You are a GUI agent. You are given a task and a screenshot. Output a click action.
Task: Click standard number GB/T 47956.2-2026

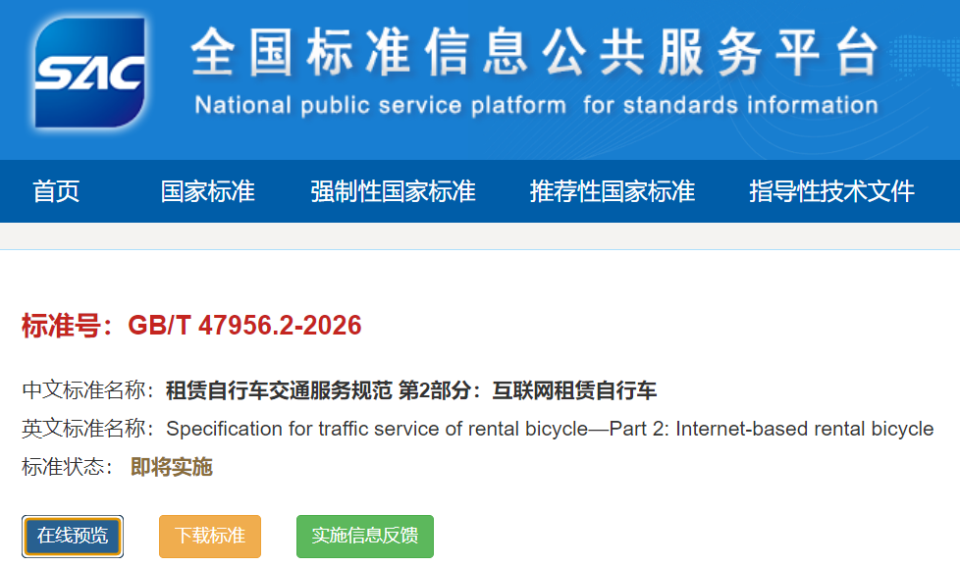(x=244, y=325)
